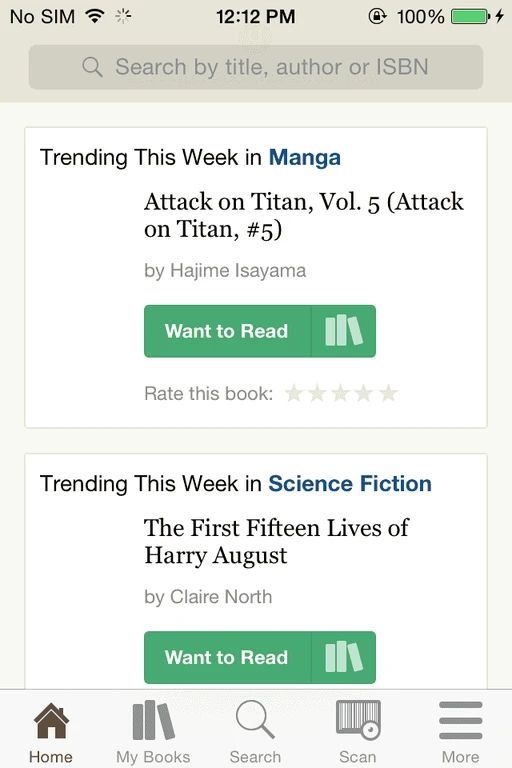Rate Attack on Titan one star
Viewport: 512px width, 768px height.
294,393
